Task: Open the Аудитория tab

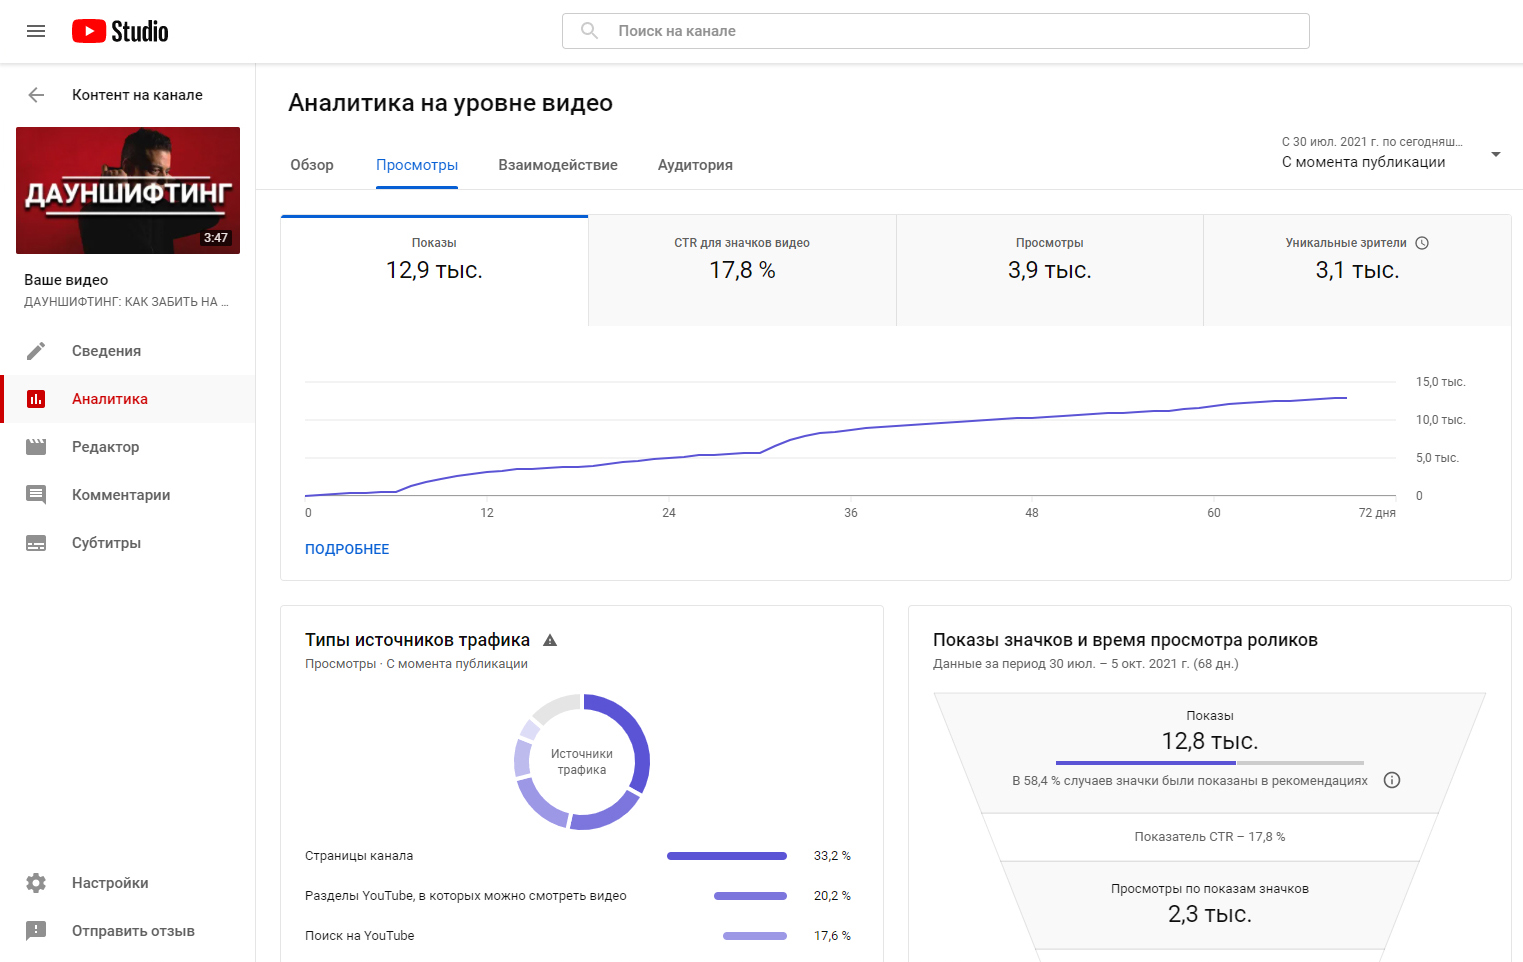Action: [x=695, y=165]
